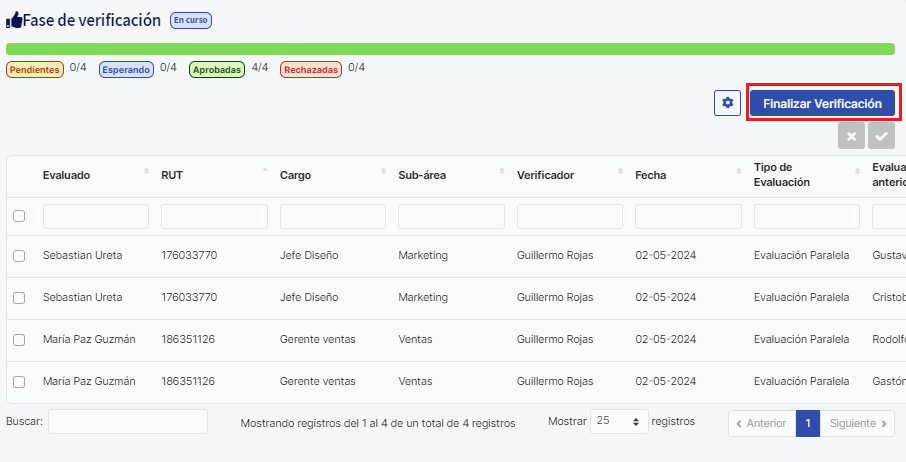Click the gray checkmark approve icon
906x462 pixels.
(x=881, y=137)
